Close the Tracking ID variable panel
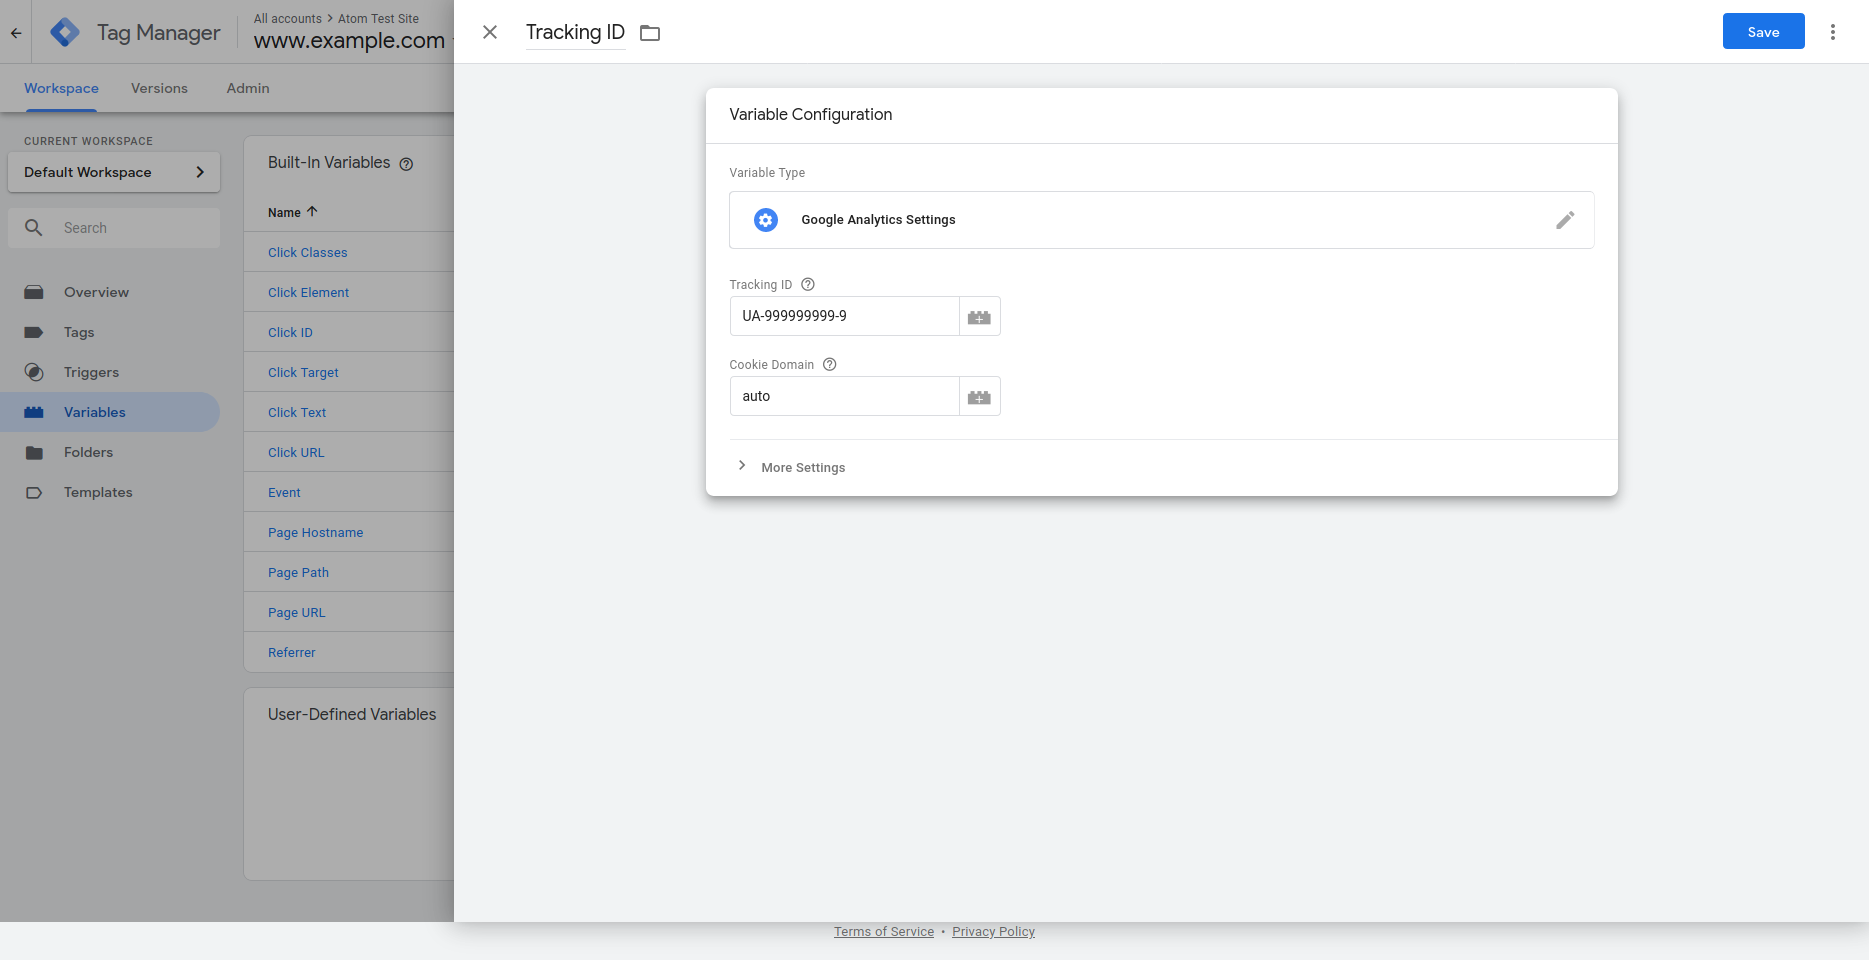Screen dimensions: 1869x960 click(490, 32)
